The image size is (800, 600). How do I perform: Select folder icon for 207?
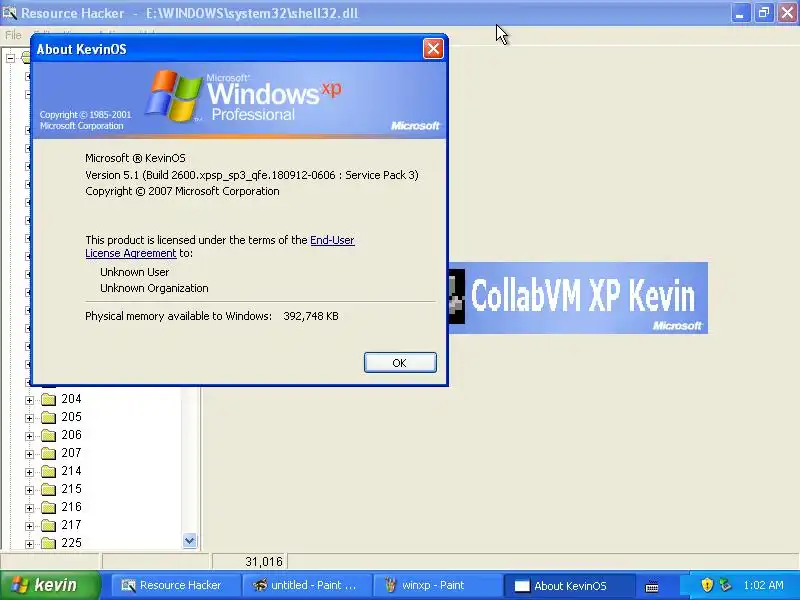(48, 453)
